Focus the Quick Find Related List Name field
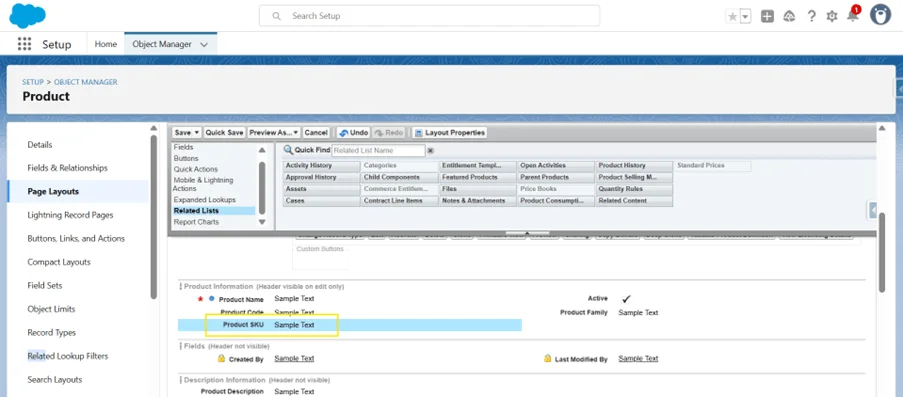Screen dimensions: 903x397 [378, 150]
